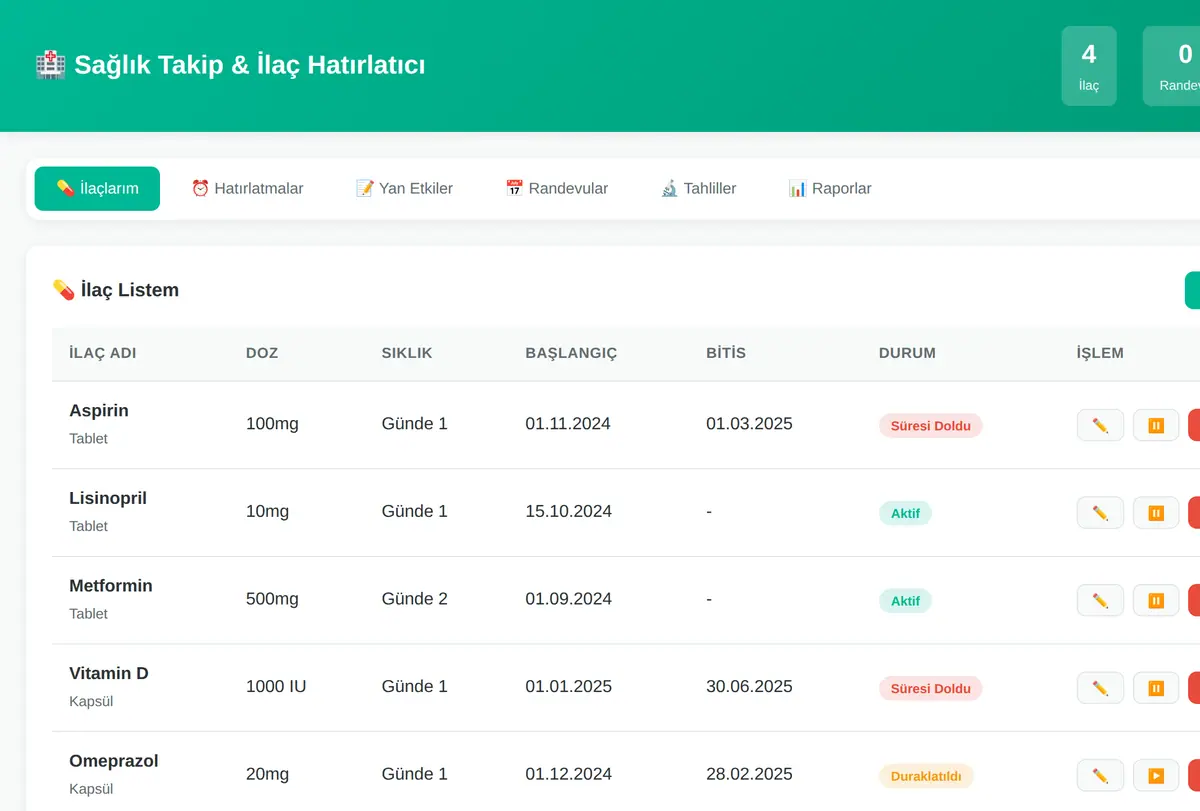Click the Süresi Doldu badge for Vitamin D
The width and height of the screenshot is (1200, 811).
point(931,688)
